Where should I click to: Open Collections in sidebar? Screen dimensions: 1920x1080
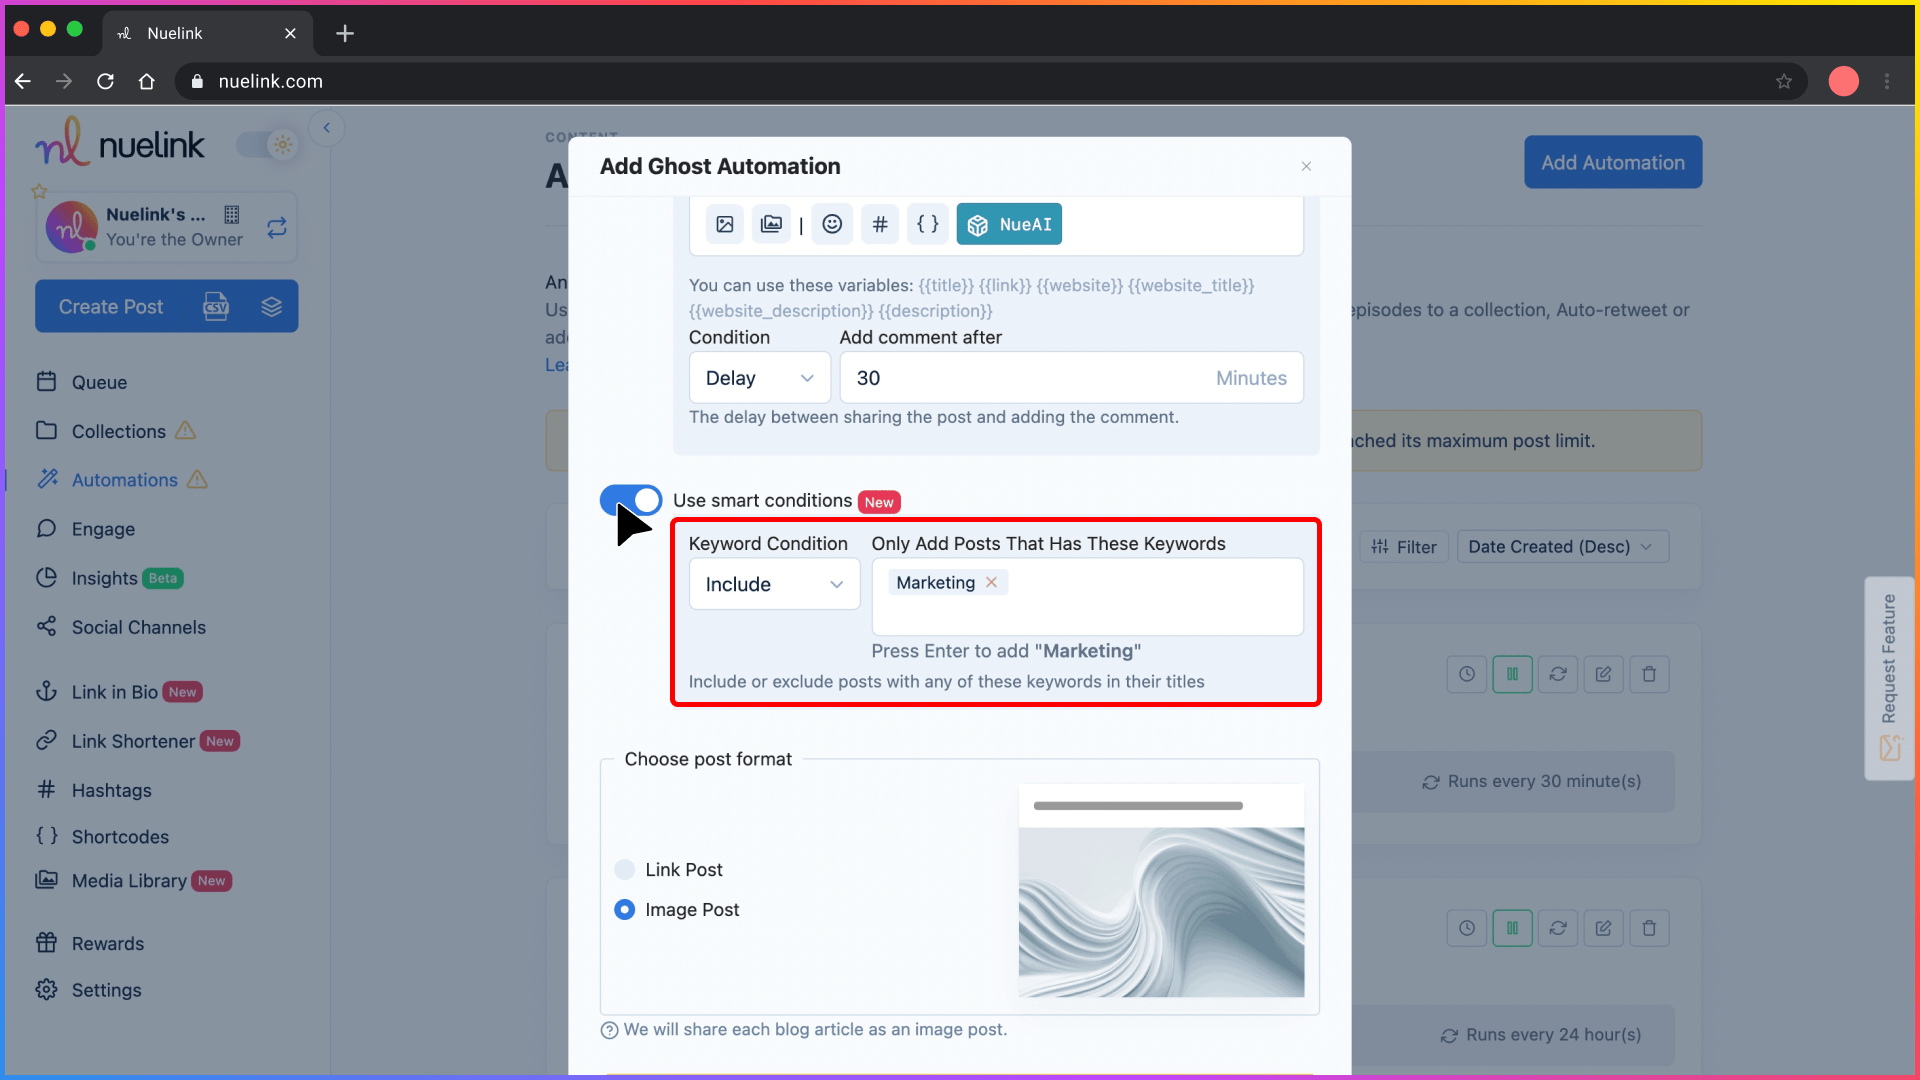tap(118, 431)
